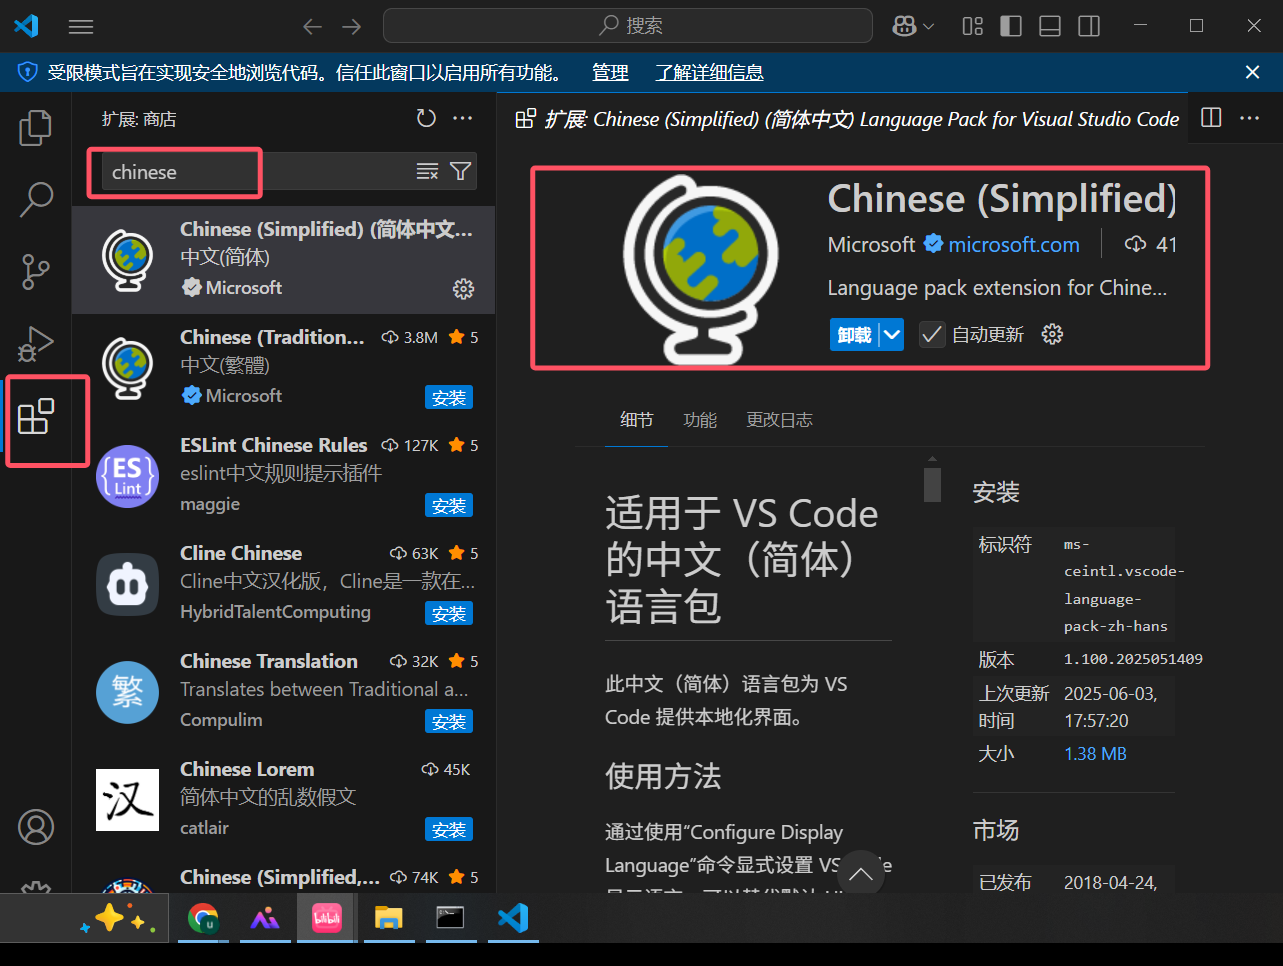Open manage gear for Chinese (Simplified) list item
This screenshot has height=966, width=1283.
[x=463, y=289]
